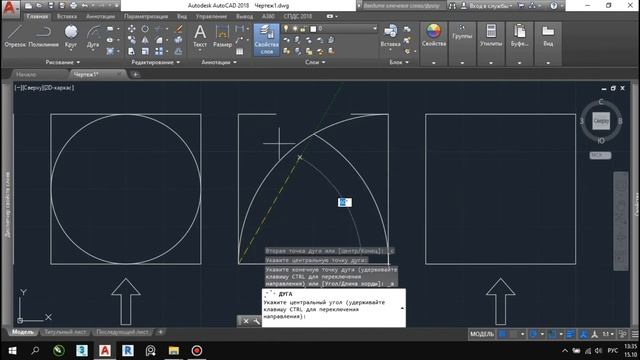Toggle the layer freeze sun icon
This screenshot has height=360, width=640.
(295, 29)
